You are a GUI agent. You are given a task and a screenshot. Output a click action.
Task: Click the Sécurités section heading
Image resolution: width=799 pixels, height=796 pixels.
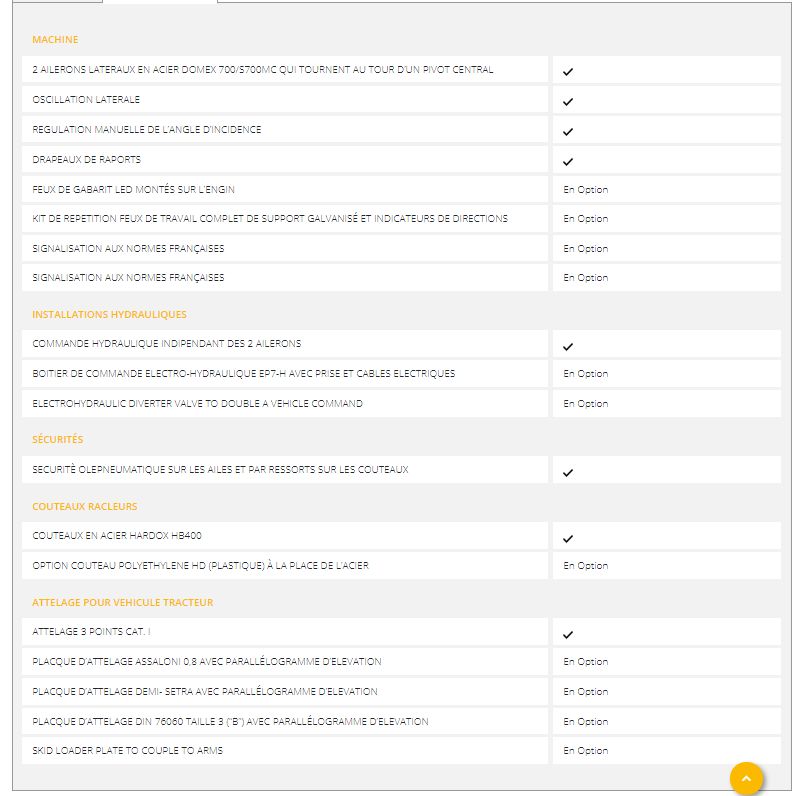click(57, 440)
